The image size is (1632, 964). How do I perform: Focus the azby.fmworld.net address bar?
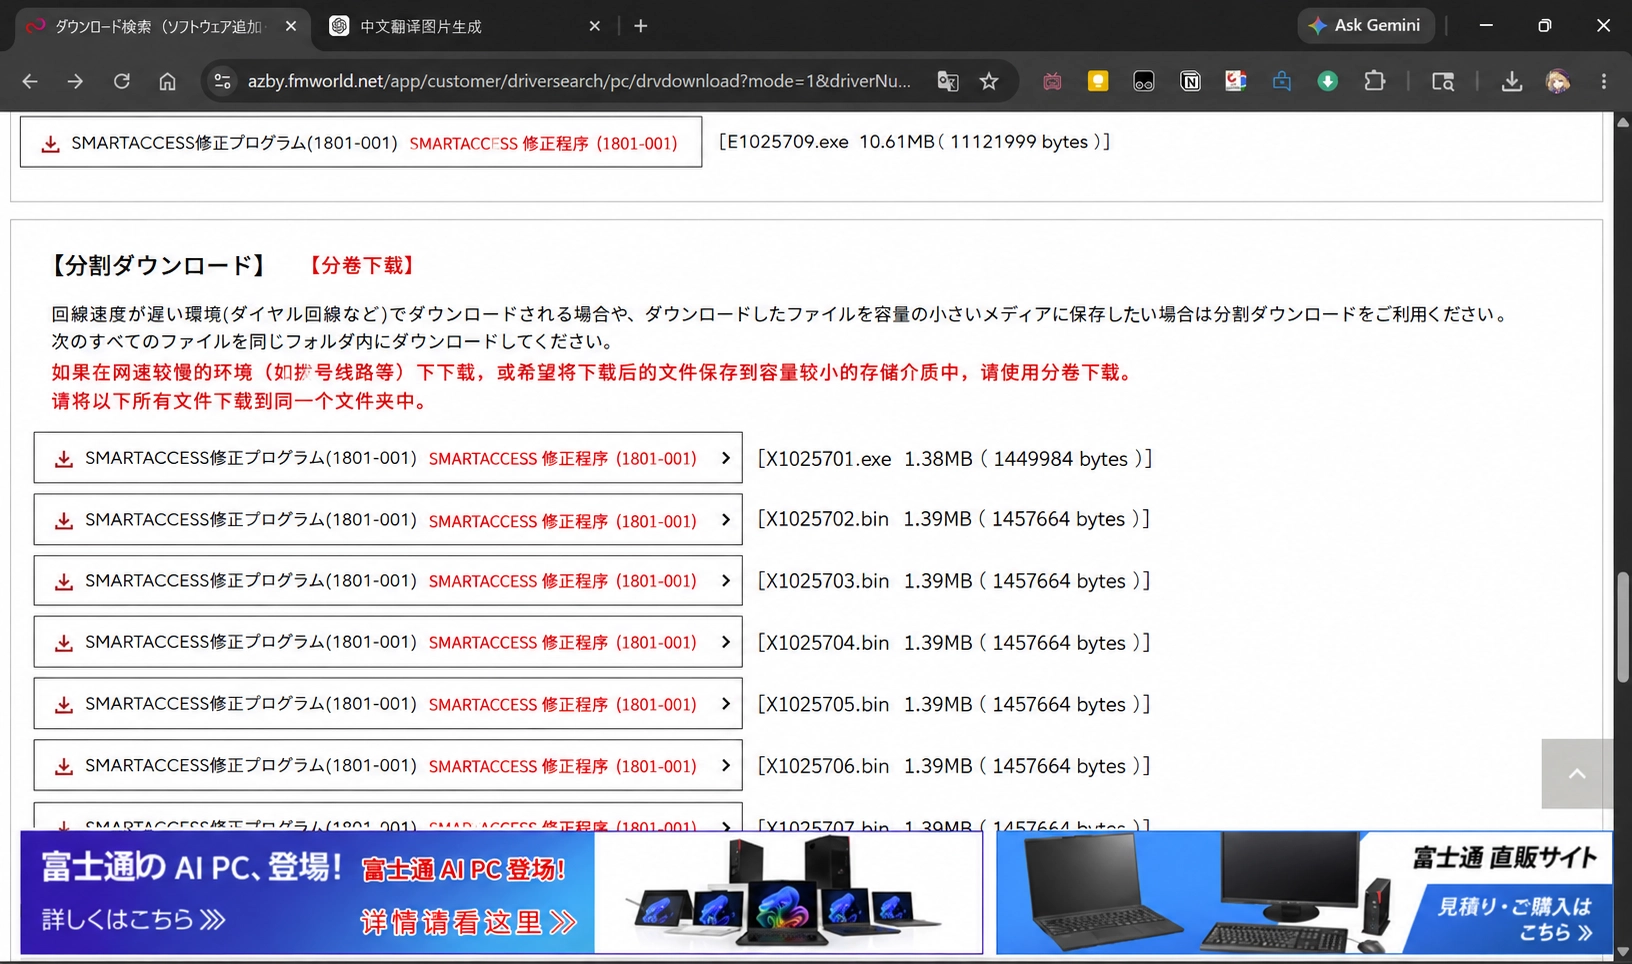[x=579, y=81]
